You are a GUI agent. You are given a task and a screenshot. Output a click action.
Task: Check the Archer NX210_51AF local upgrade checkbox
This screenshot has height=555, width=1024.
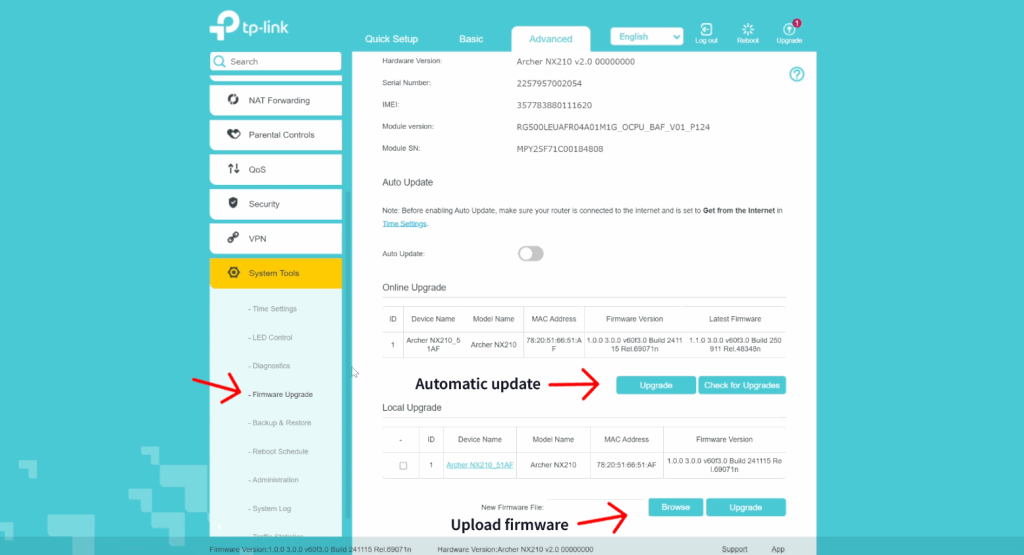403,466
